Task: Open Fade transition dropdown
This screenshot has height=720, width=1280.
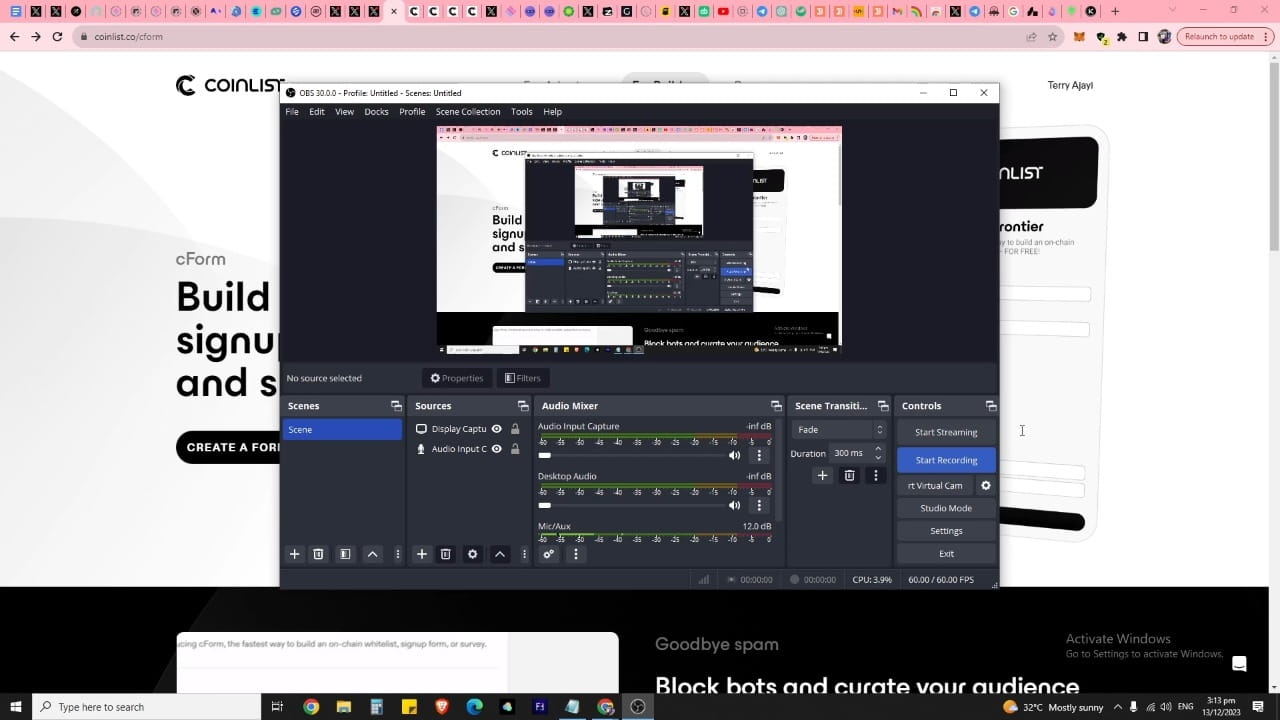Action: tap(839, 430)
